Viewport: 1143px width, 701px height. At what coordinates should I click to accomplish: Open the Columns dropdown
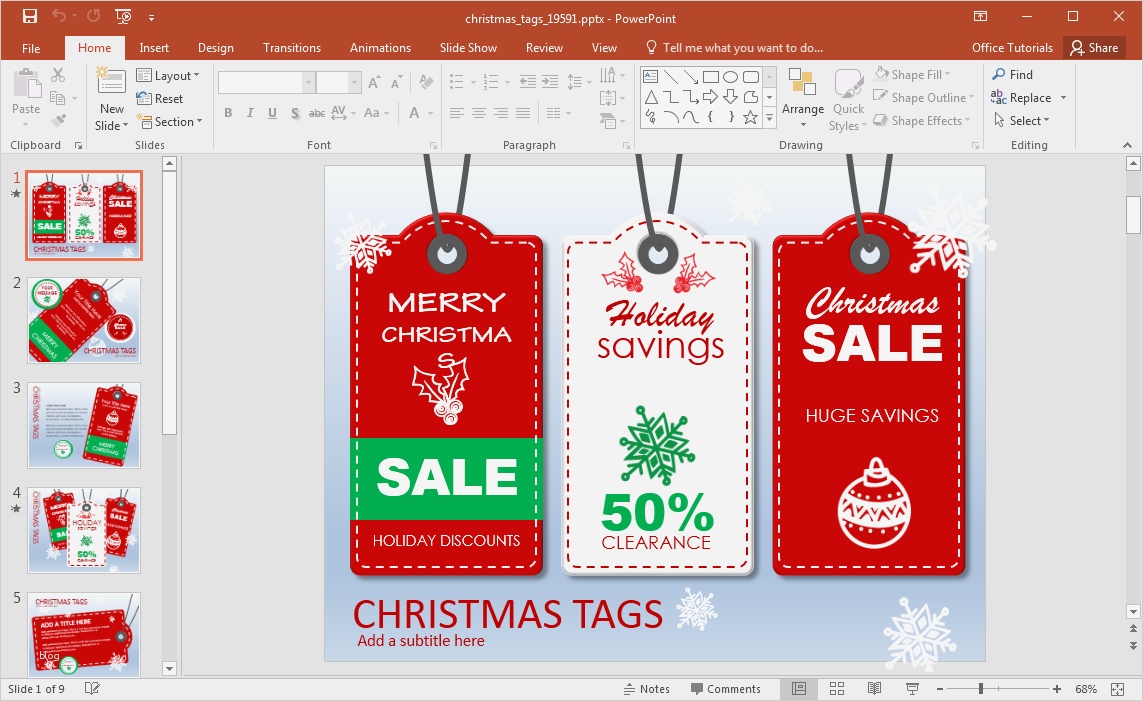558,113
